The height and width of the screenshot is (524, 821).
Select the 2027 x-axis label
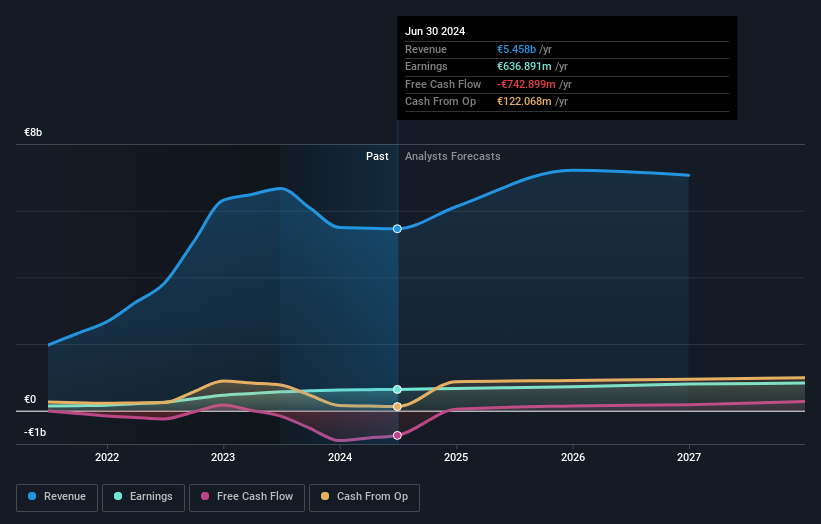click(689, 458)
